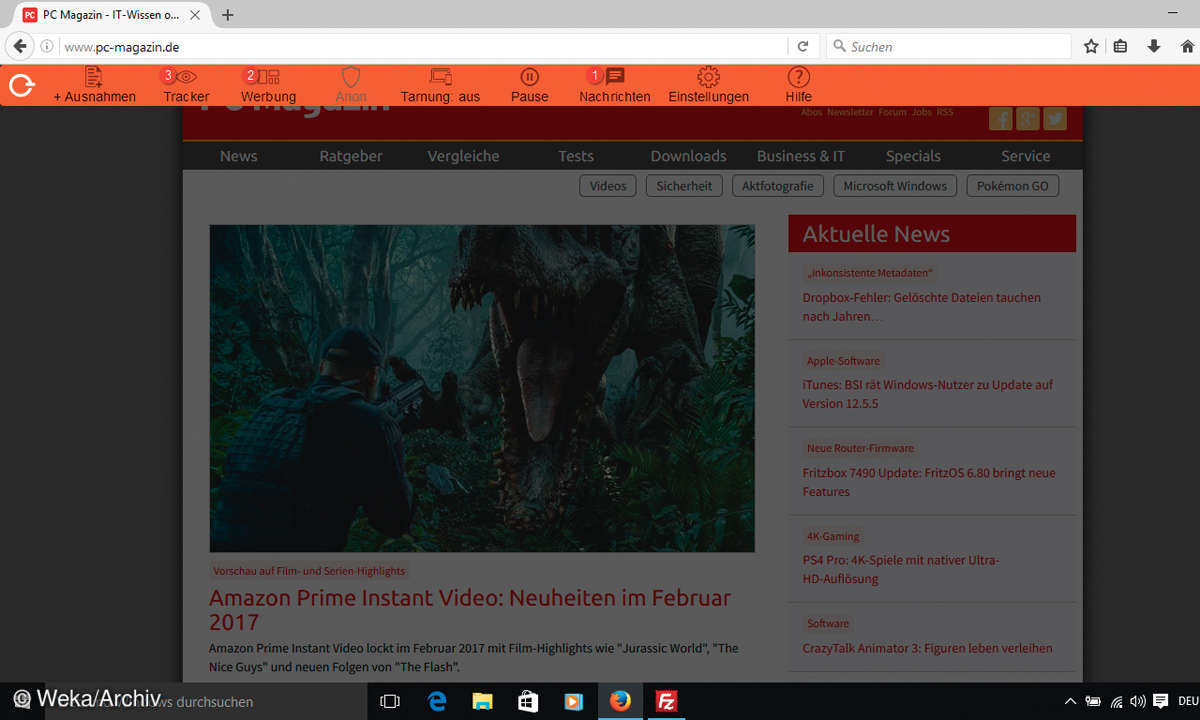
Task: Click the Aktfotografie topic button
Action: tap(779, 186)
